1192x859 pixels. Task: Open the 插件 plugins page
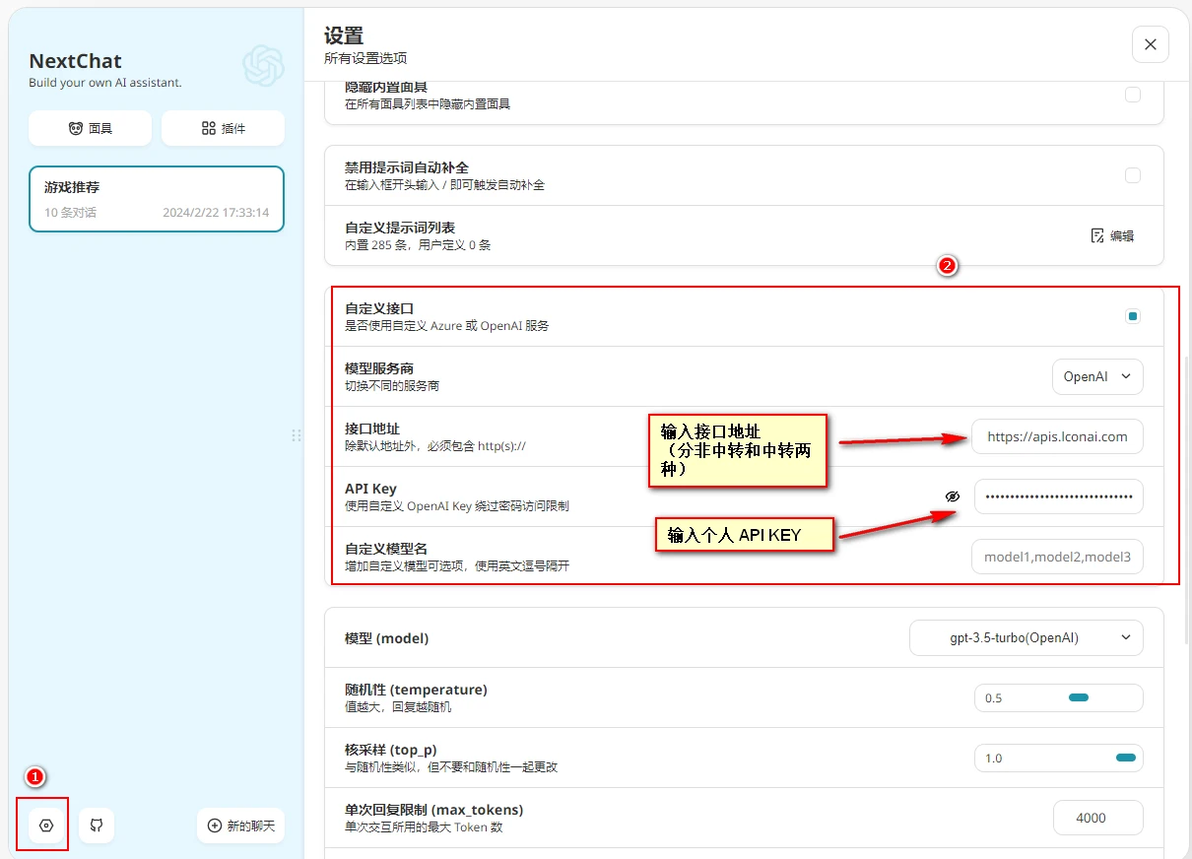pyautogui.click(x=224, y=128)
